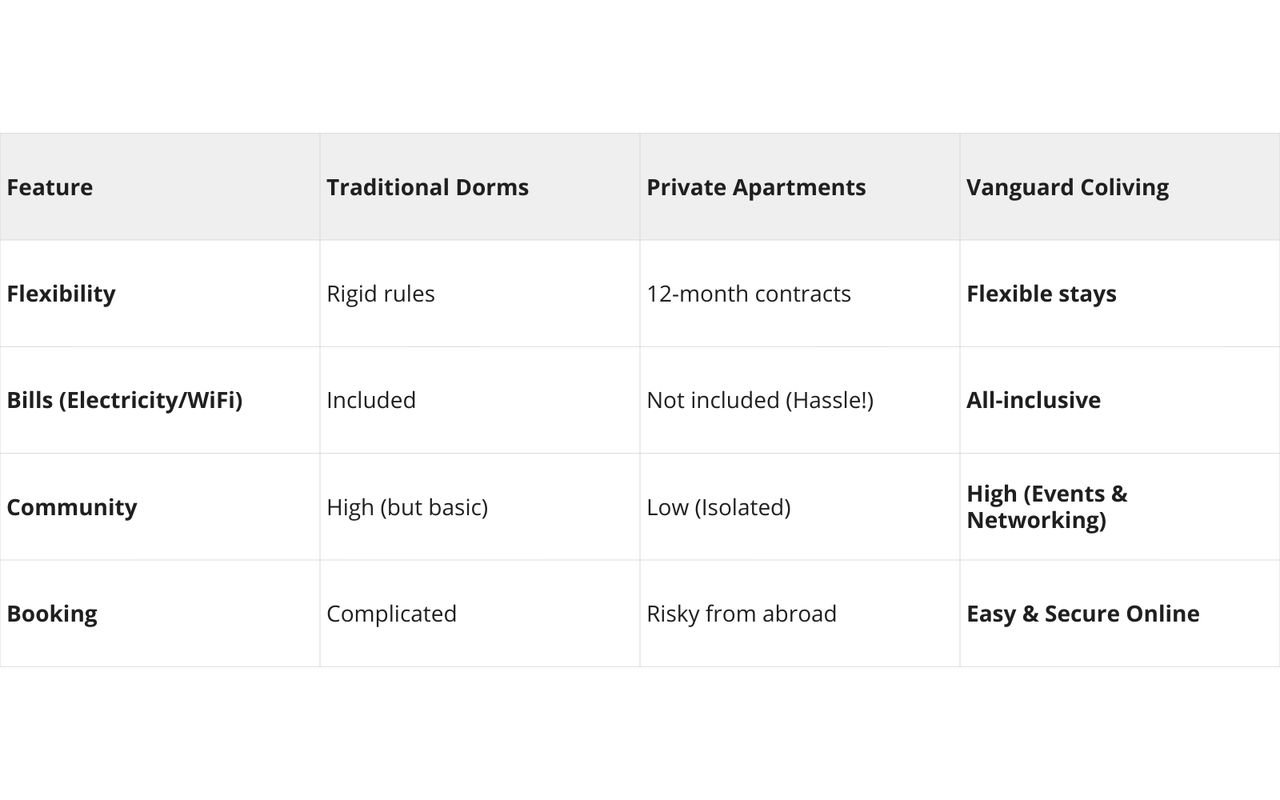Click the Included cell under Traditional Dorms
This screenshot has width=1280, height=800.
click(371, 400)
